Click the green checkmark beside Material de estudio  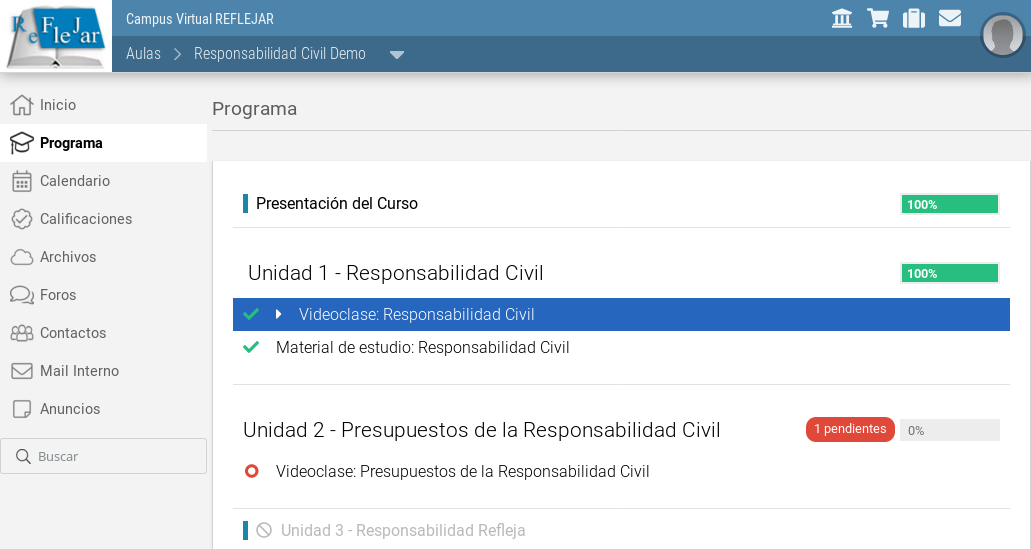coord(251,348)
